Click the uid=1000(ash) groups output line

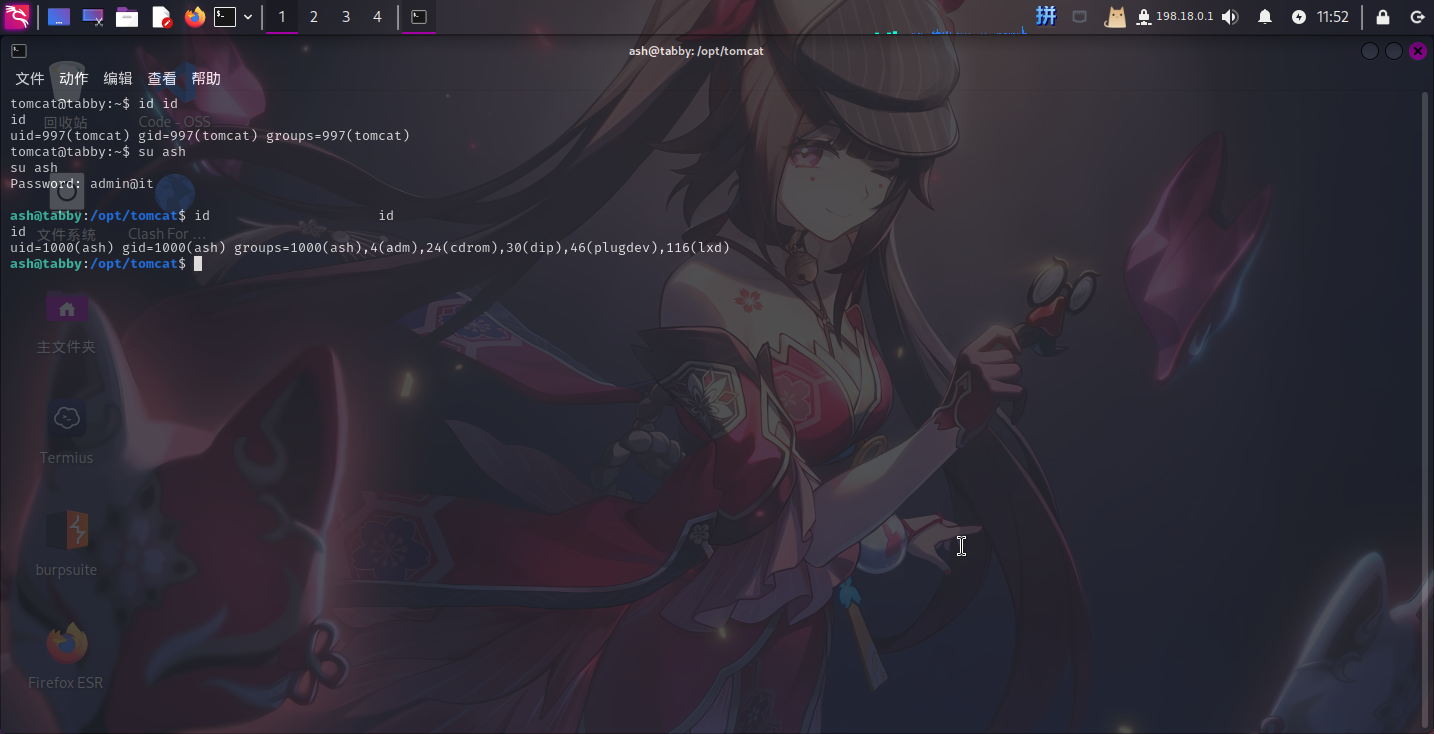coord(370,247)
